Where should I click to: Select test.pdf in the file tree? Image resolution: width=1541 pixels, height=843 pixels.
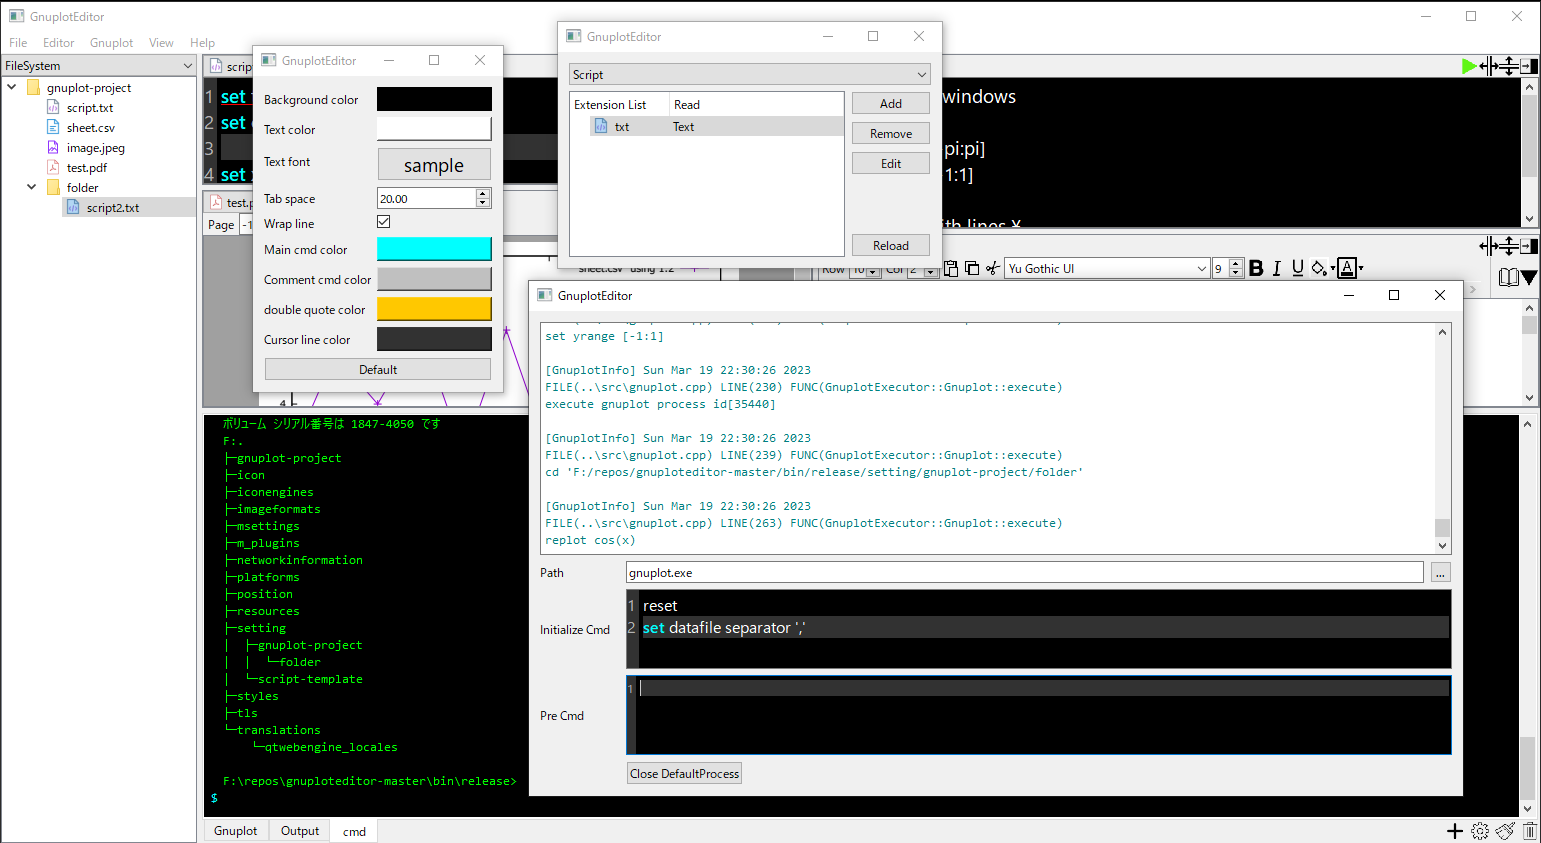click(87, 168)
